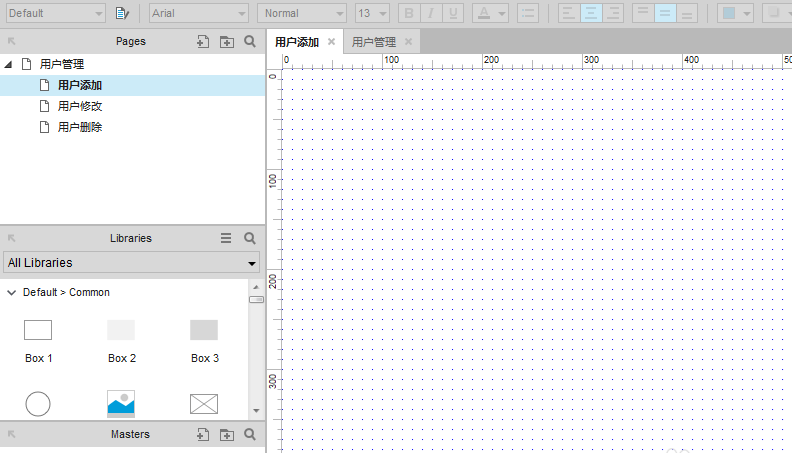The image size is (792, 453).
Task: Align text to the vertical middle
Action: pos(665,13)
